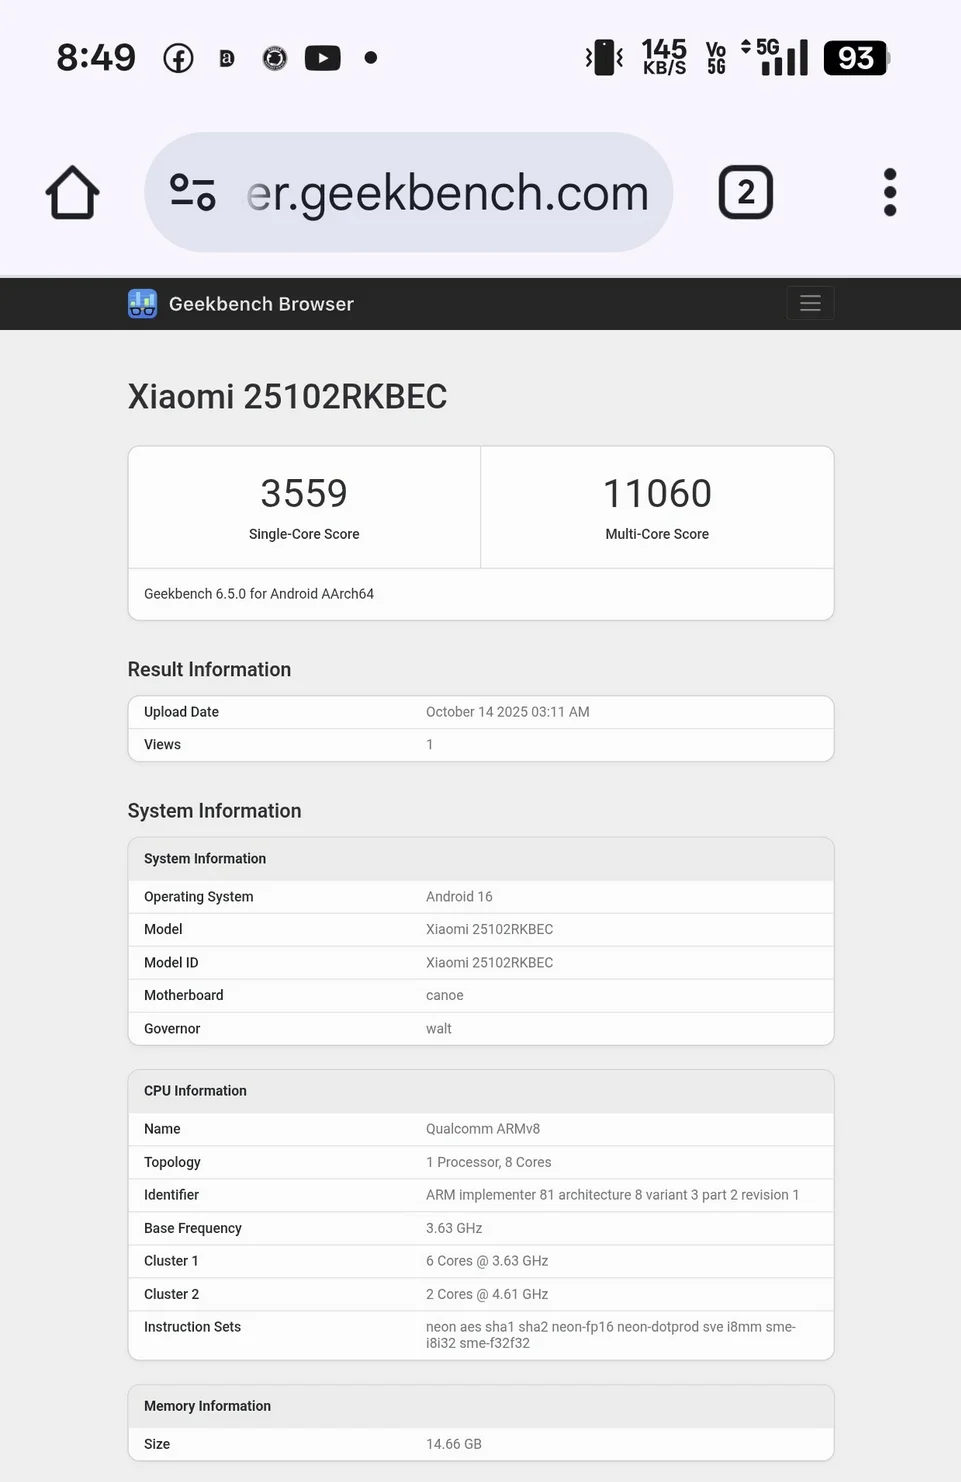This screenshot has height=1482, width=961.
Task: Open the browser home screen icon
Action: tap(70, 192)
